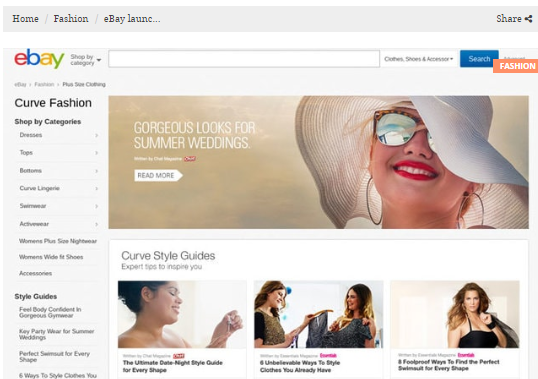Click Expert tips to inspire you text

point(162,267)
